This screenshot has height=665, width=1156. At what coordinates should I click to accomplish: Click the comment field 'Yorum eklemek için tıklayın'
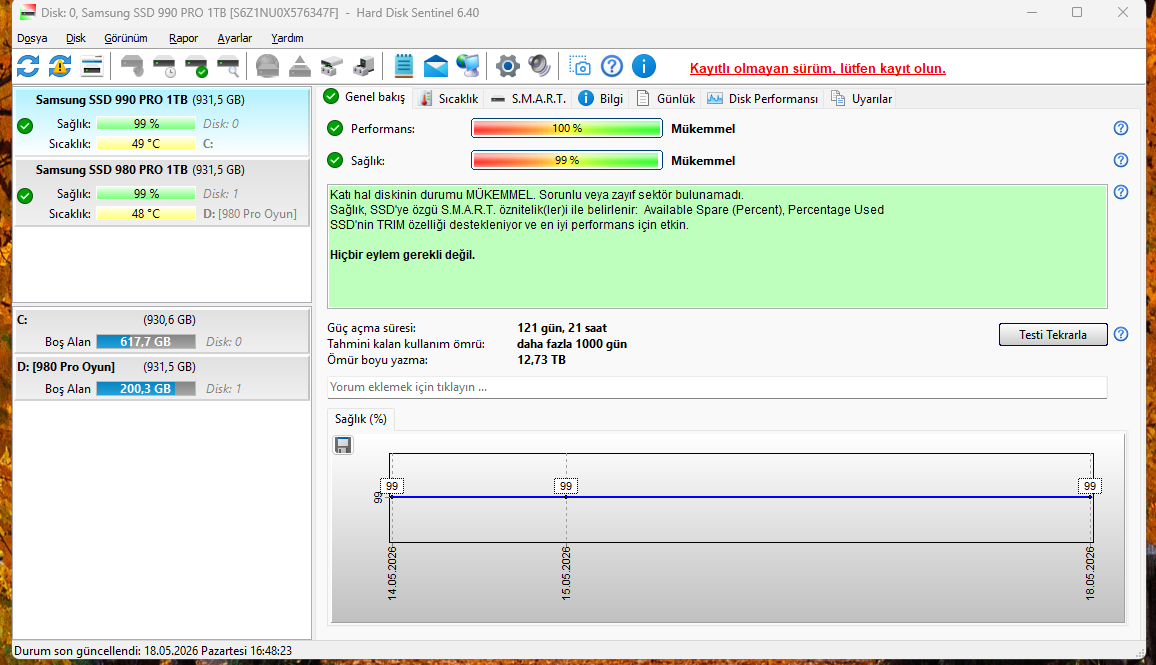(x=717, y=387)
